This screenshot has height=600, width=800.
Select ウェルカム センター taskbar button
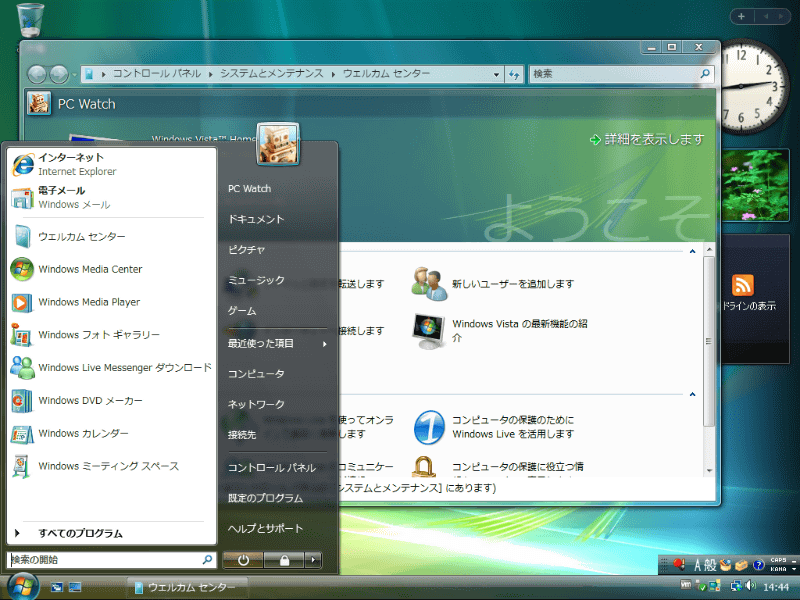(x=187, y=587)
